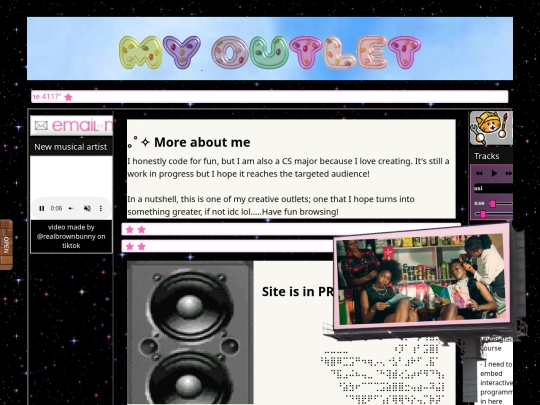
Task: Pause the New musical artist video
Action: click(x=42, y=208)
